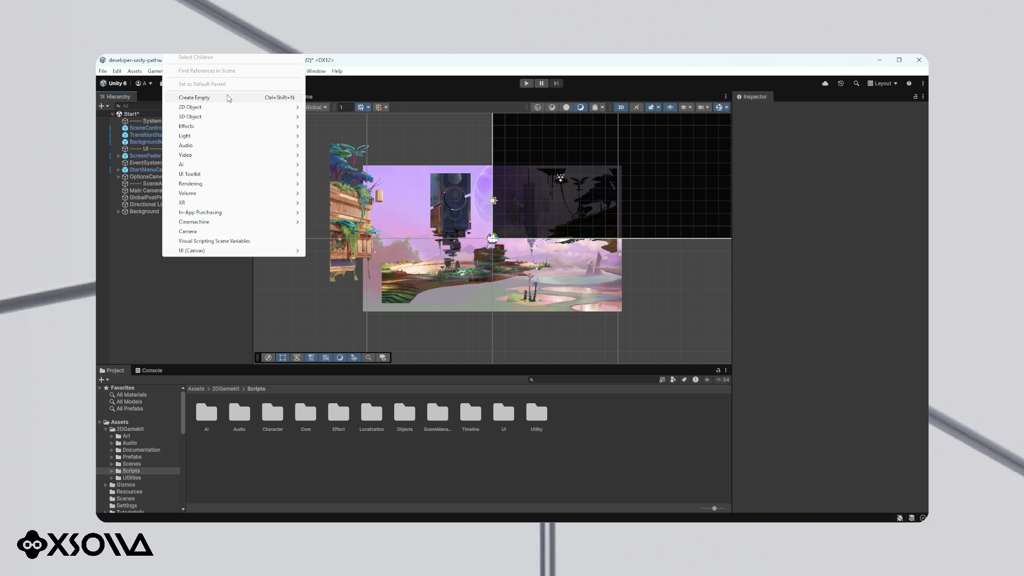Click the Step forward playback button
Image resolution: width=1024 pixels, height=576 pixels.
click(556, 84)
